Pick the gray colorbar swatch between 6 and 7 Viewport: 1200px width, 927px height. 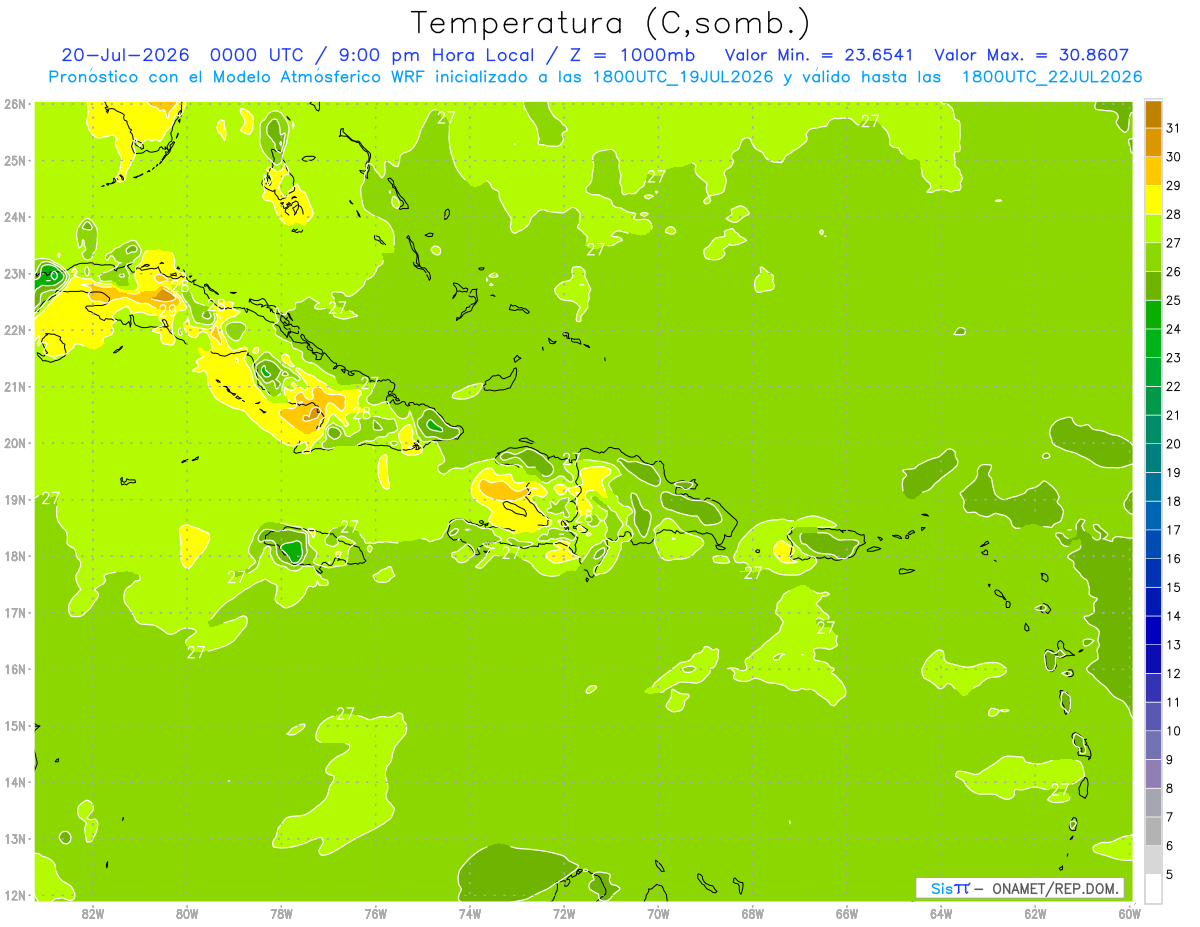point(1153,831)
